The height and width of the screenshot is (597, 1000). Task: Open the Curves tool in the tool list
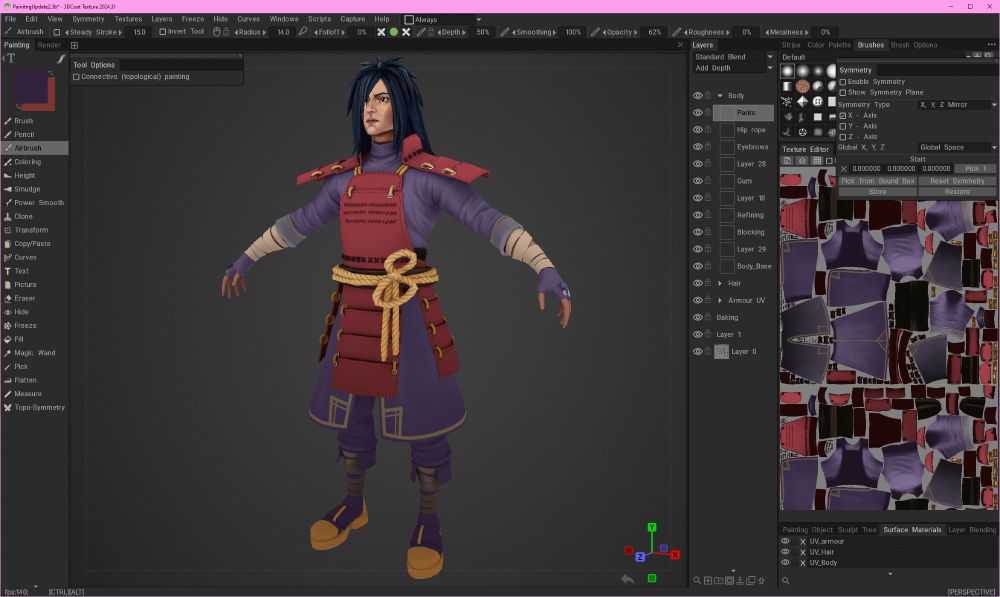pyautogui.click(x=25, y=258)
